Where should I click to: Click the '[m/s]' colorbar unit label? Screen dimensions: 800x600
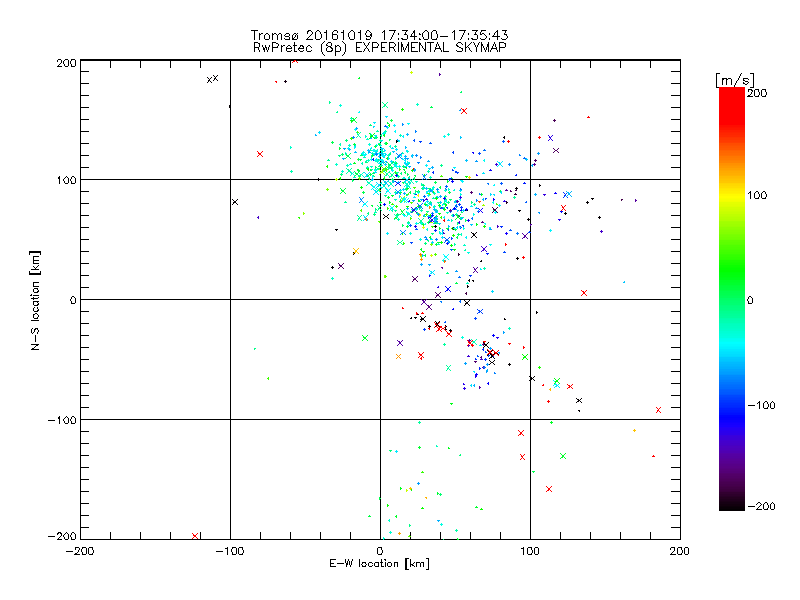[735, 80]
